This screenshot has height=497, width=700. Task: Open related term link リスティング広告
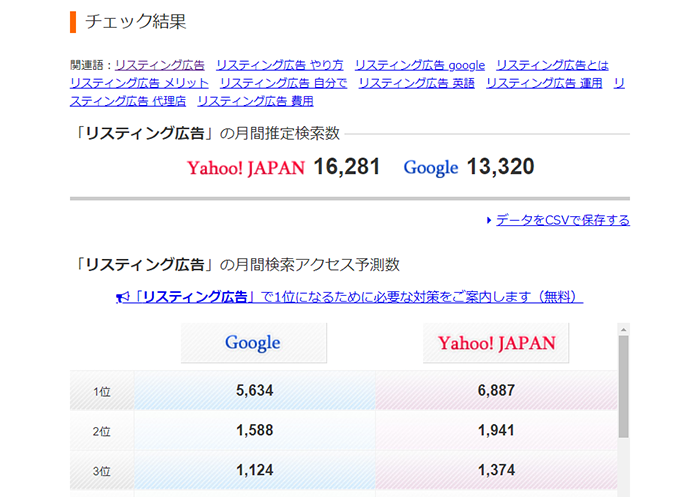click(x=159, y=65)
